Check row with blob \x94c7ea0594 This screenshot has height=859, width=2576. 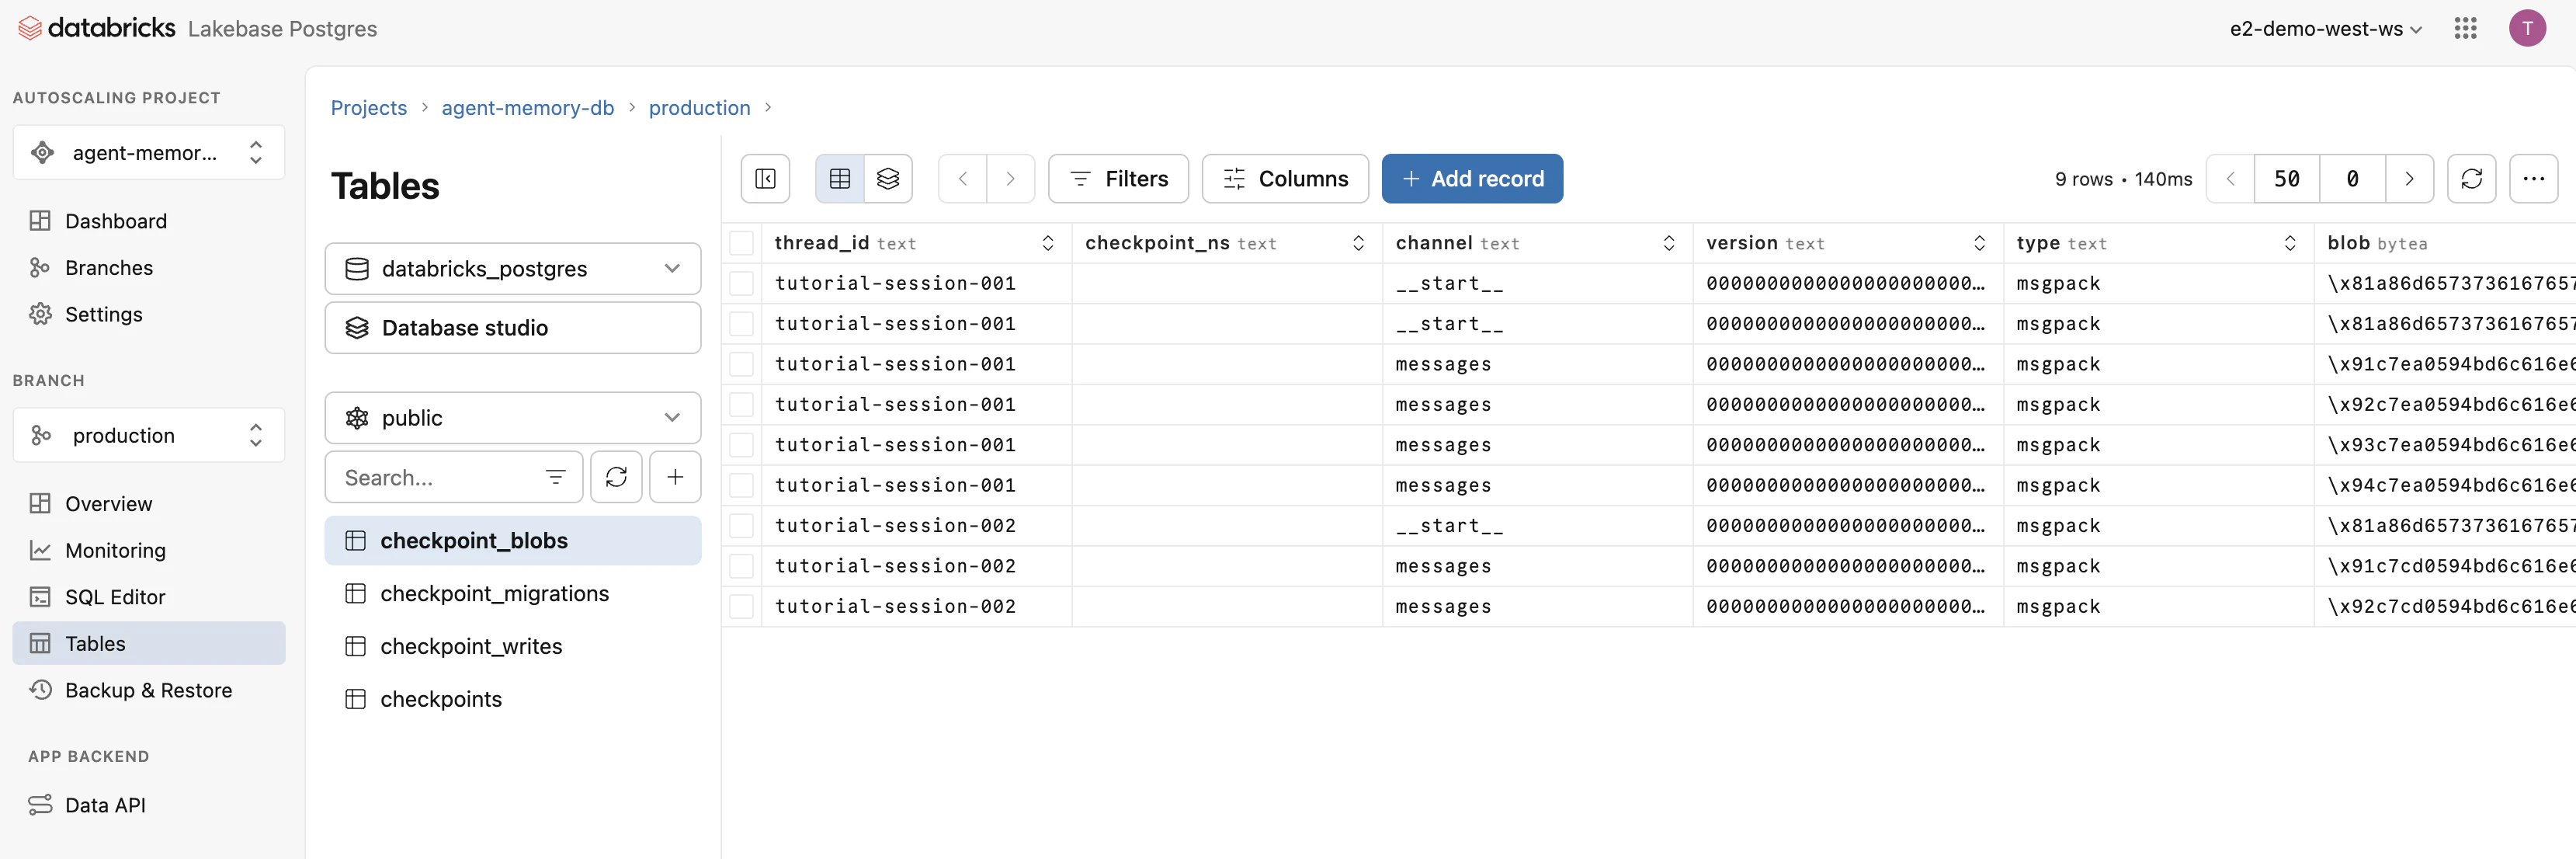point(741,486)
